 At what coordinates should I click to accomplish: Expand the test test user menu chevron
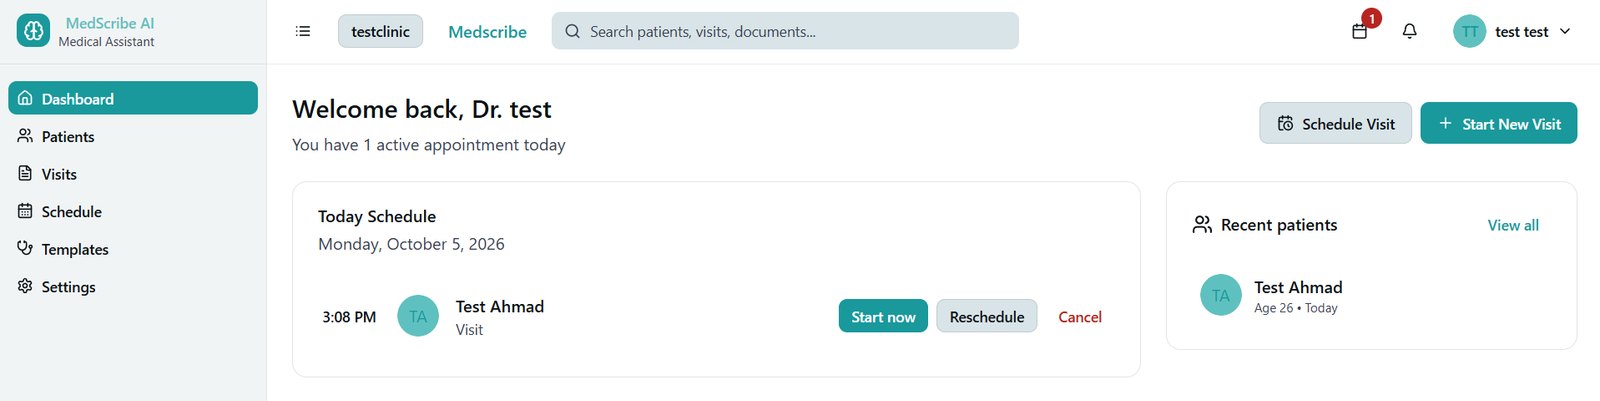click(1565, 31)
